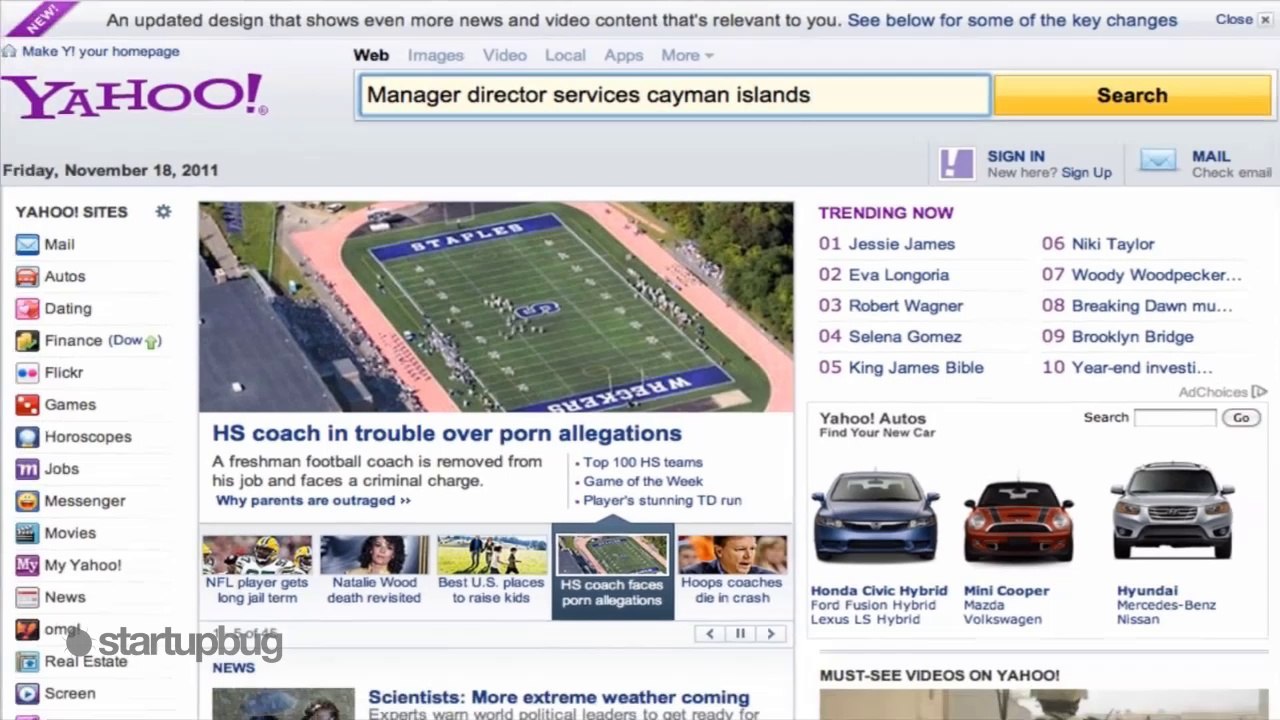This screenshot has height=720, width=1280.
Task: Click the yellow Search button
Action: click(x=1131, y=95)
